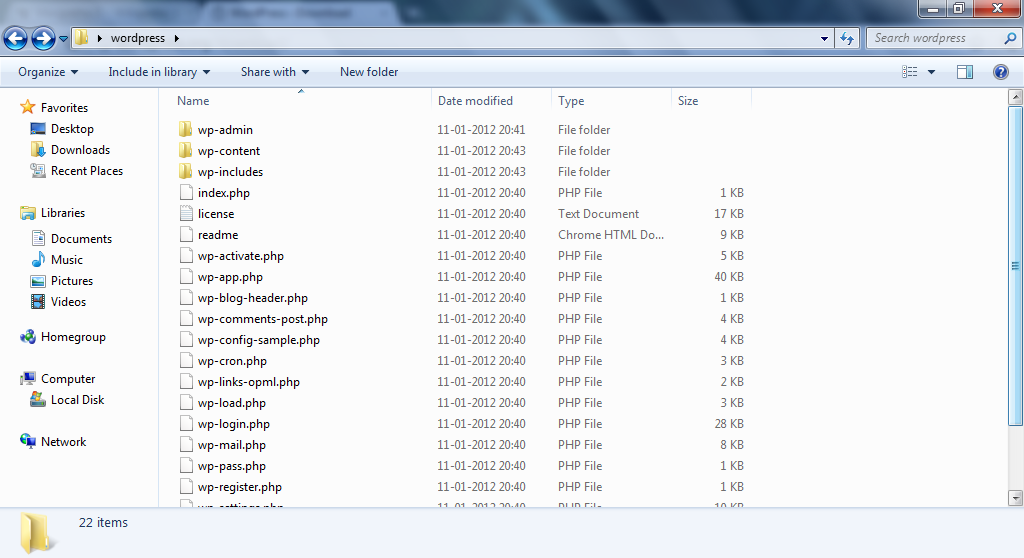Click the wp-blog-header.php file icon
The image size is (1024, 558).
pyautogui.click(x=186, y=297)
